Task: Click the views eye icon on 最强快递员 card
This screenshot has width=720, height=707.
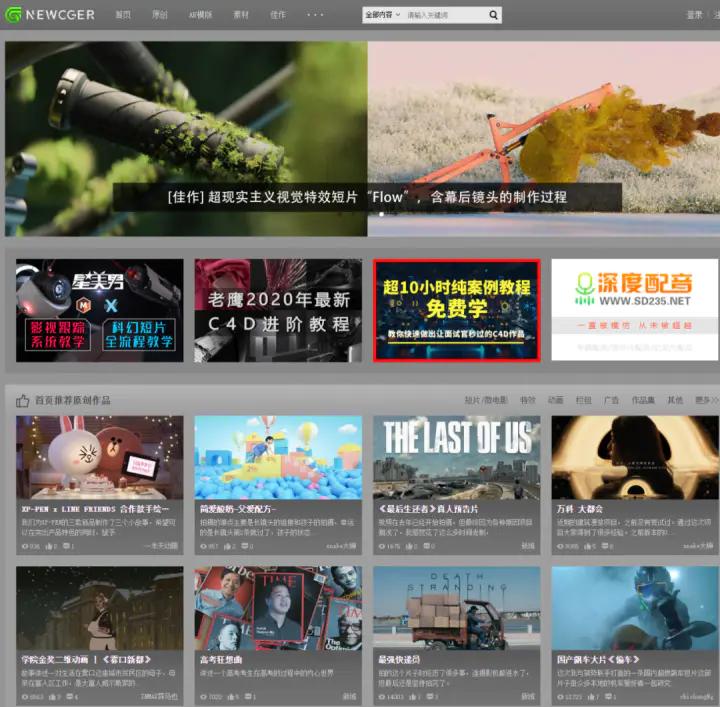Action: click(x=382, y=696)
